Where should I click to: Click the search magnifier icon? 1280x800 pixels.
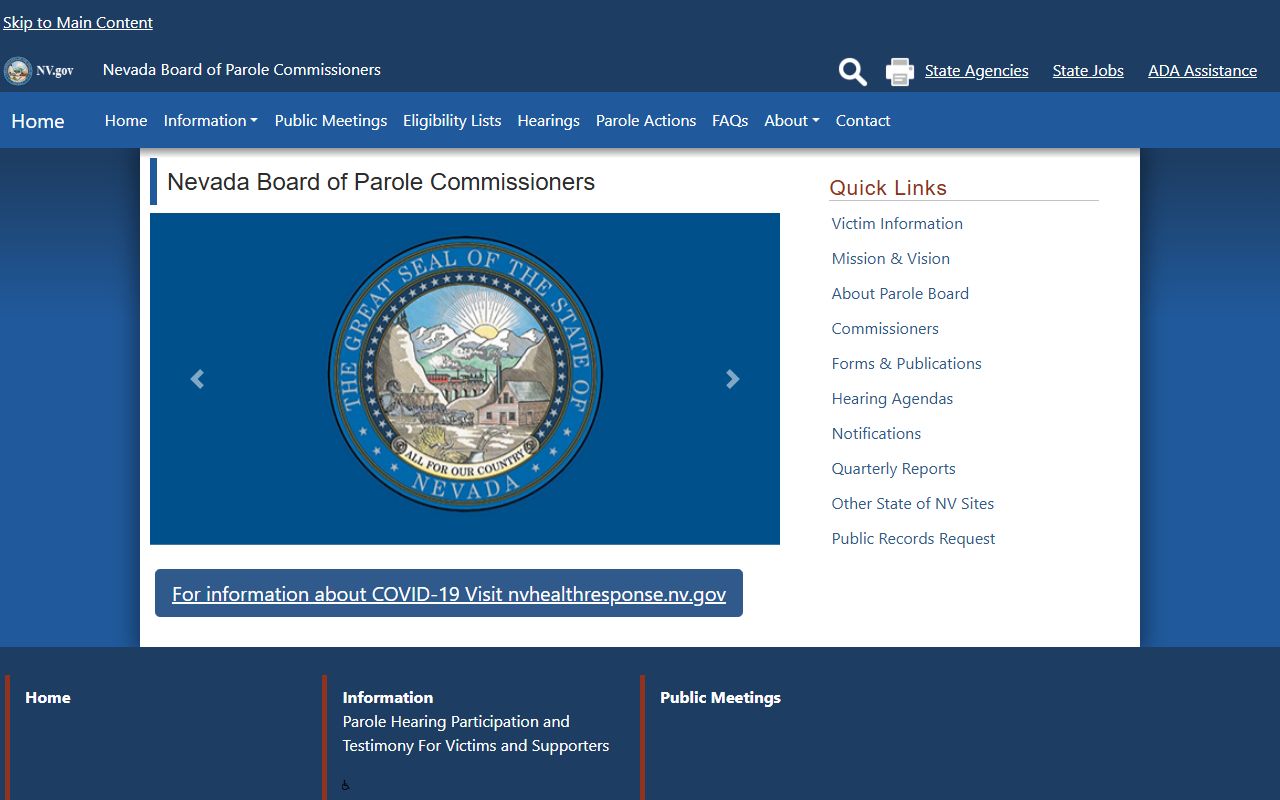853,71
